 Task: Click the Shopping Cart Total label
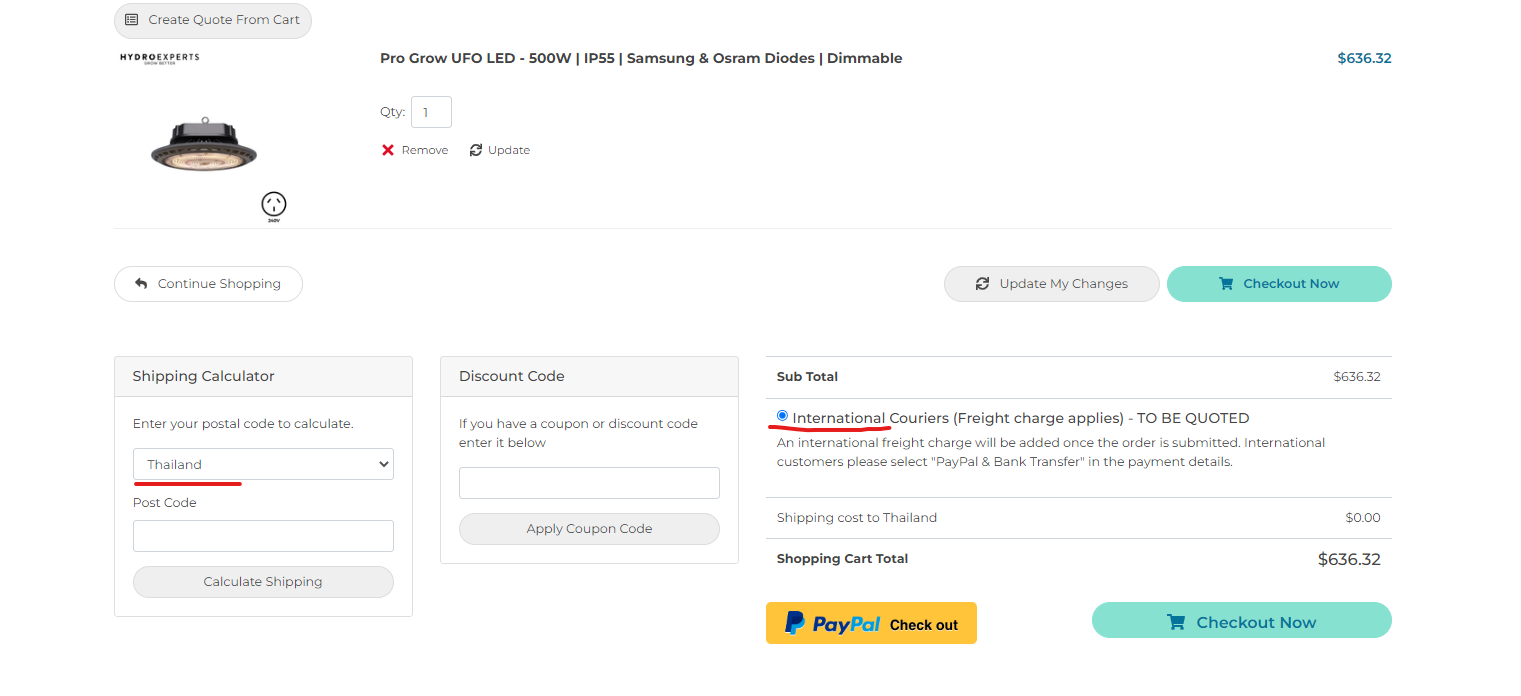842,559
